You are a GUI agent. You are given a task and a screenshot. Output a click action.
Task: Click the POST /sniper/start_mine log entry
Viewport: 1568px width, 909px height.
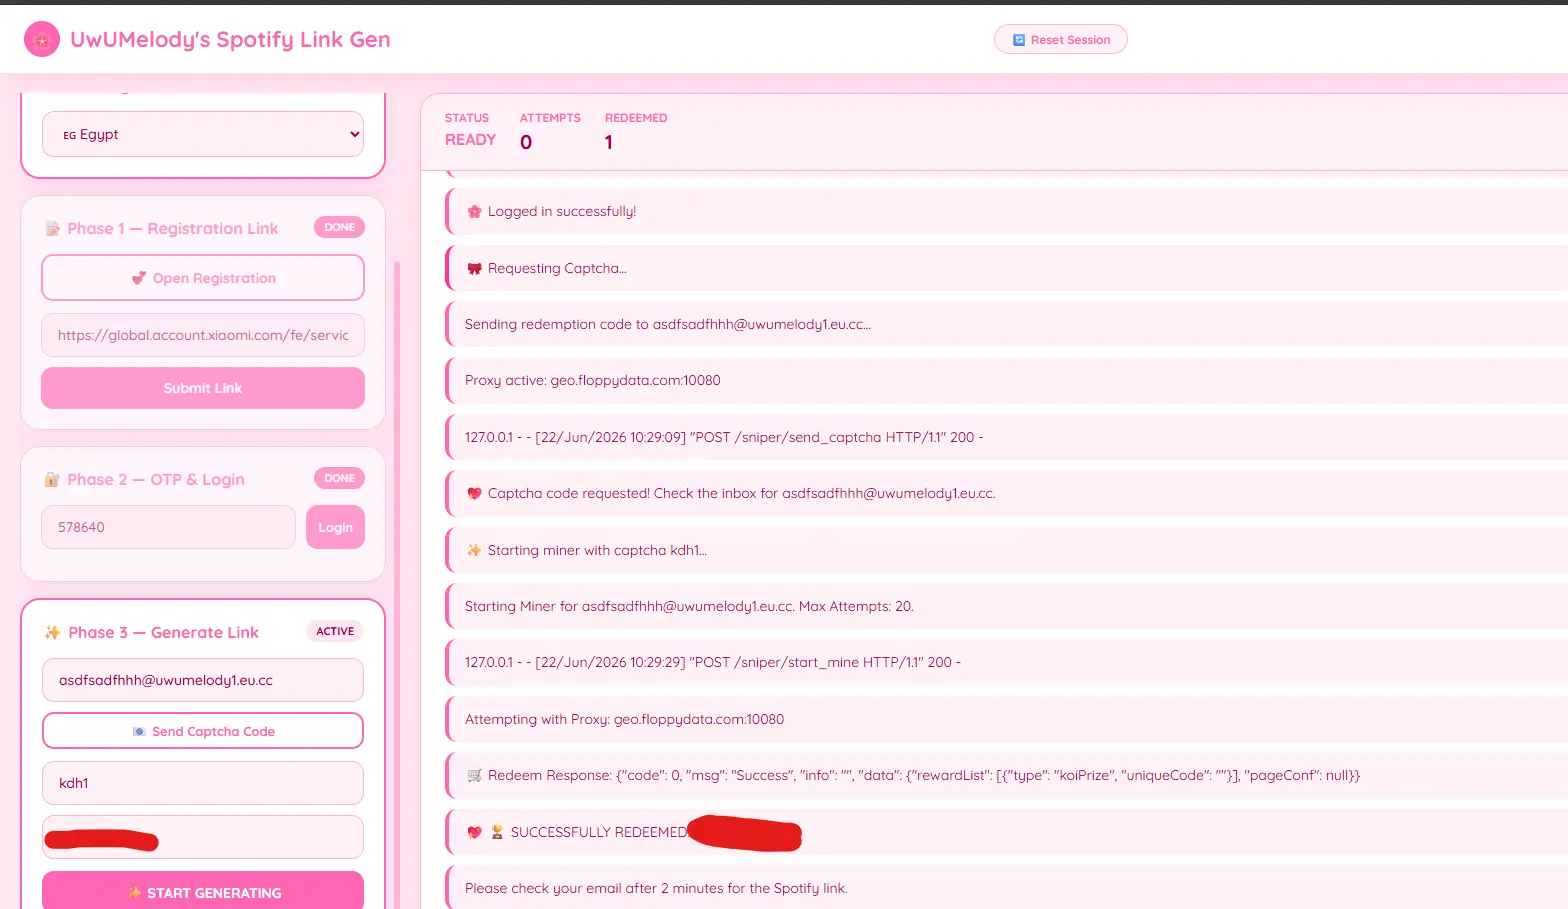click(1006, 662)
